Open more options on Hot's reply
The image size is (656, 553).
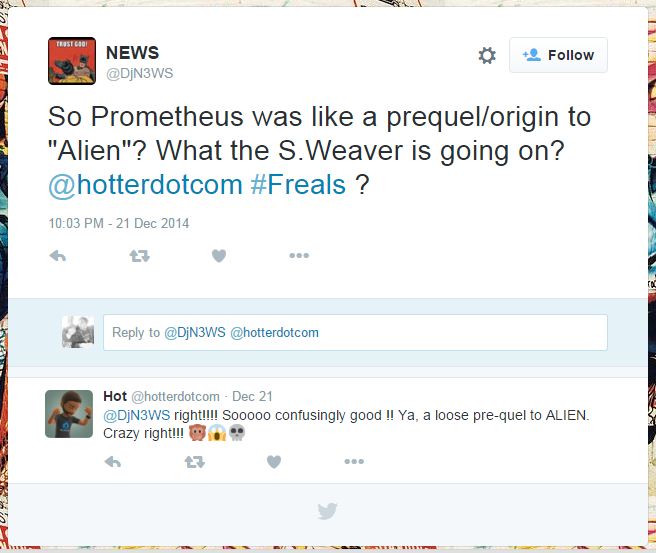(x=354, y=461)
